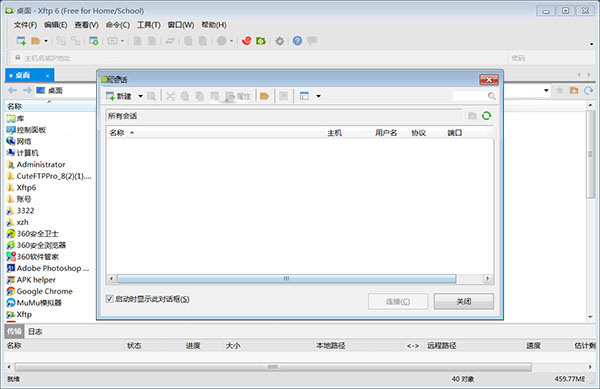
Task: Click the magnifier search icon in dialog
Action: [492, 96]
